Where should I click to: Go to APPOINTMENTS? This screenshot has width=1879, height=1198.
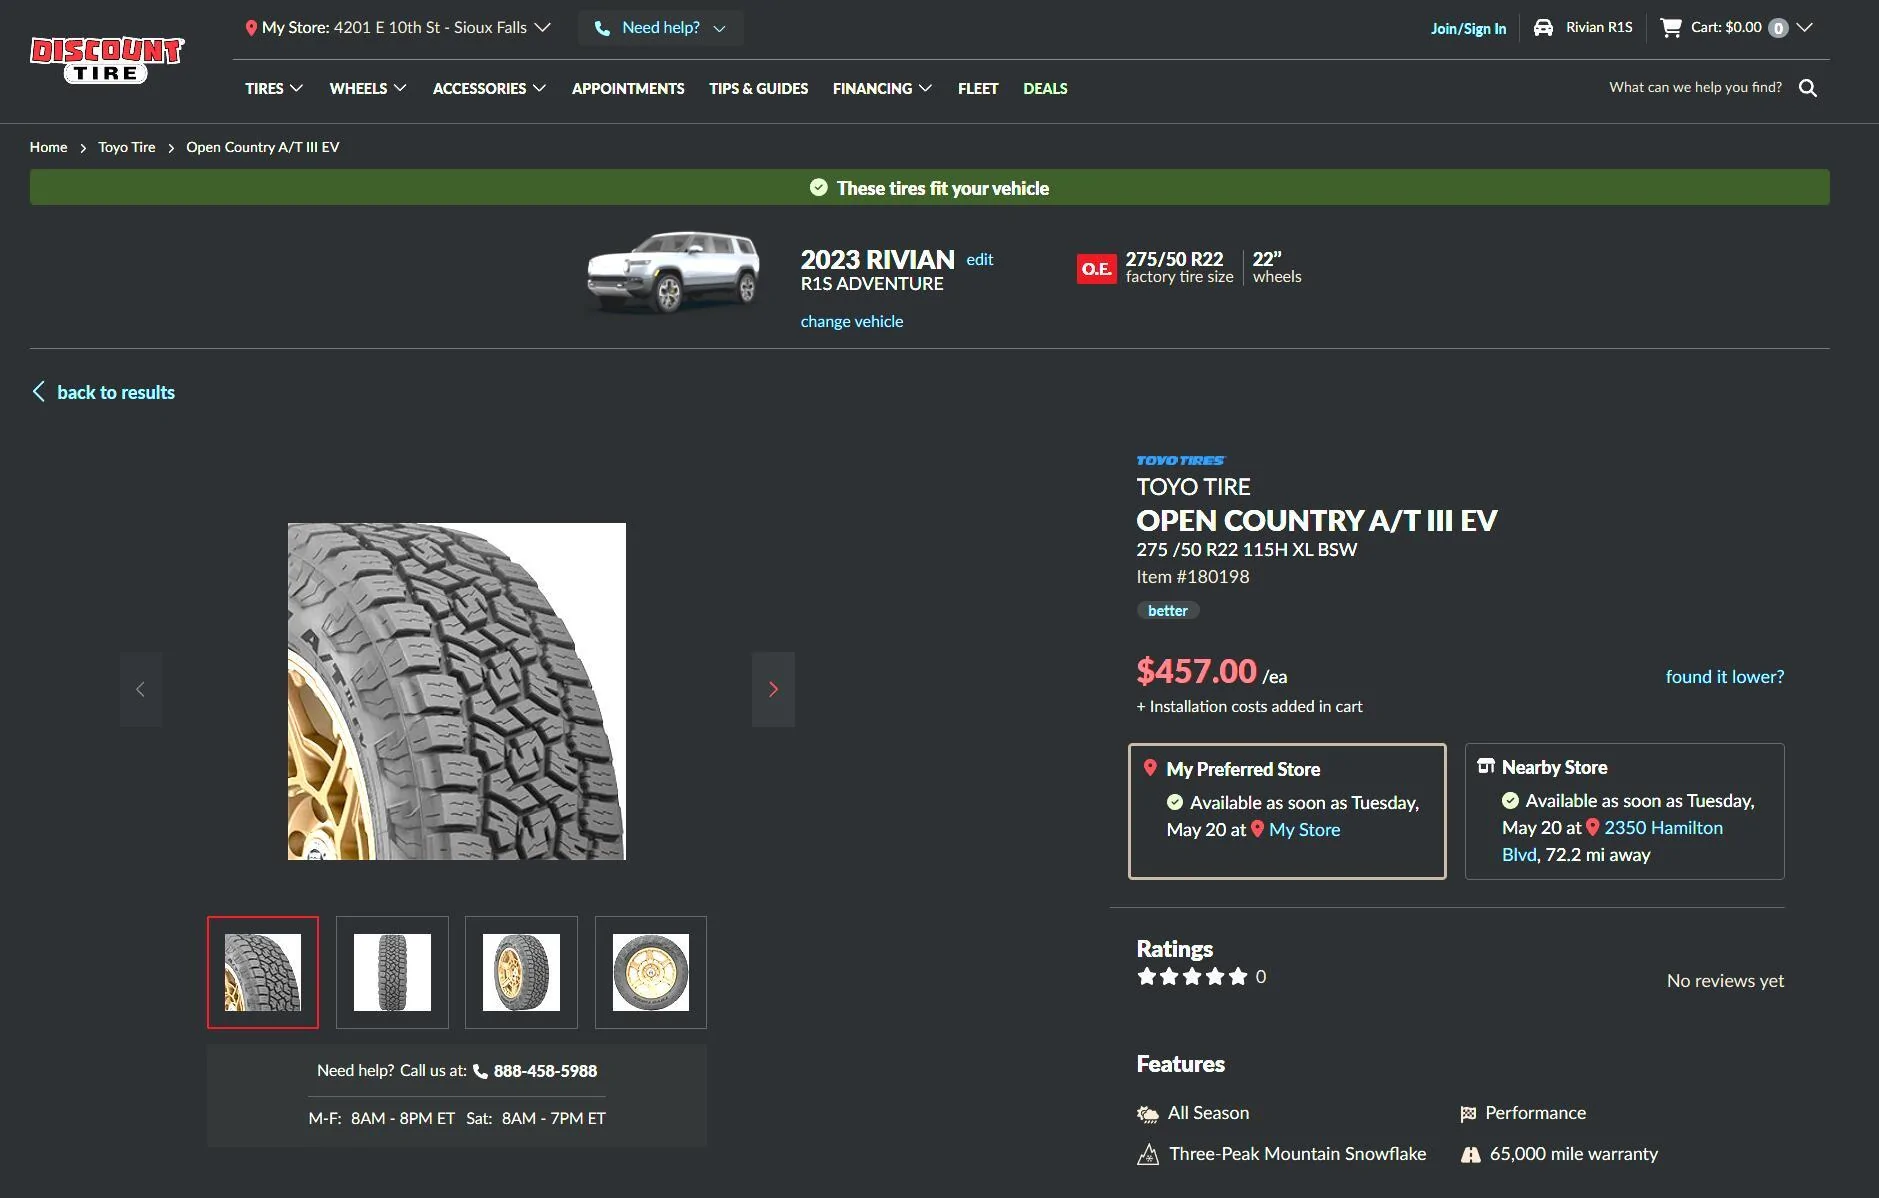pyautogui.click(x=628, y=88)
